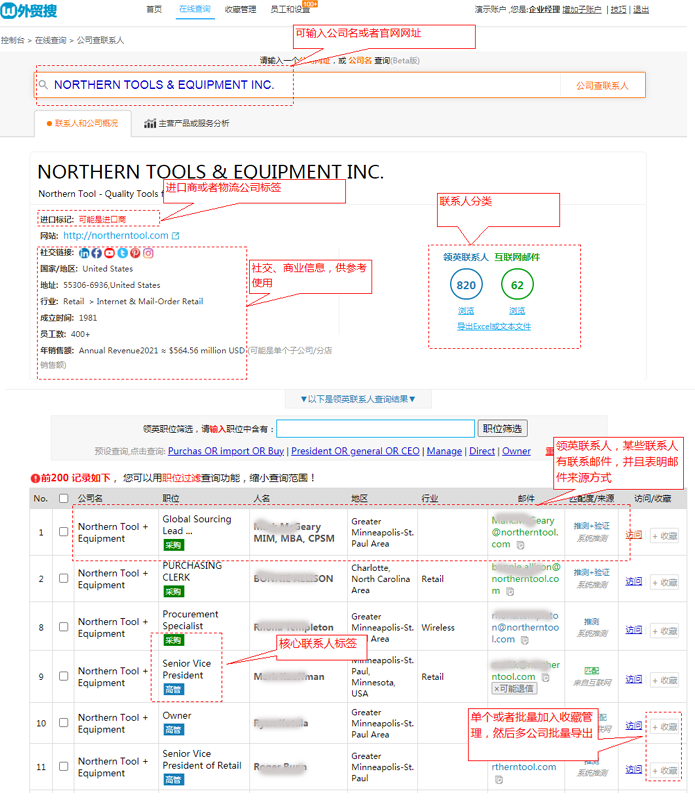The height and width of the screenshot is (809, 695).
Task: Click the 匹配度/来源 column header
Action: 592,498
